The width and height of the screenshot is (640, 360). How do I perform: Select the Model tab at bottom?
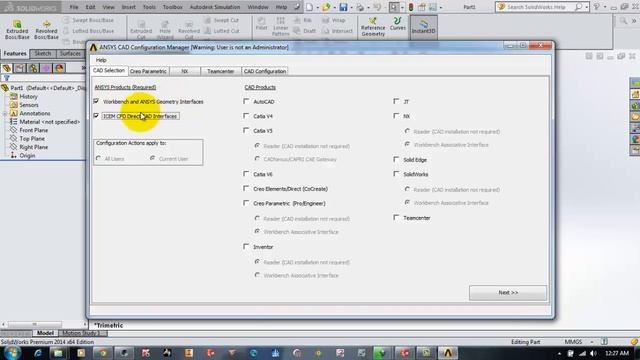[x=45, y=333]
